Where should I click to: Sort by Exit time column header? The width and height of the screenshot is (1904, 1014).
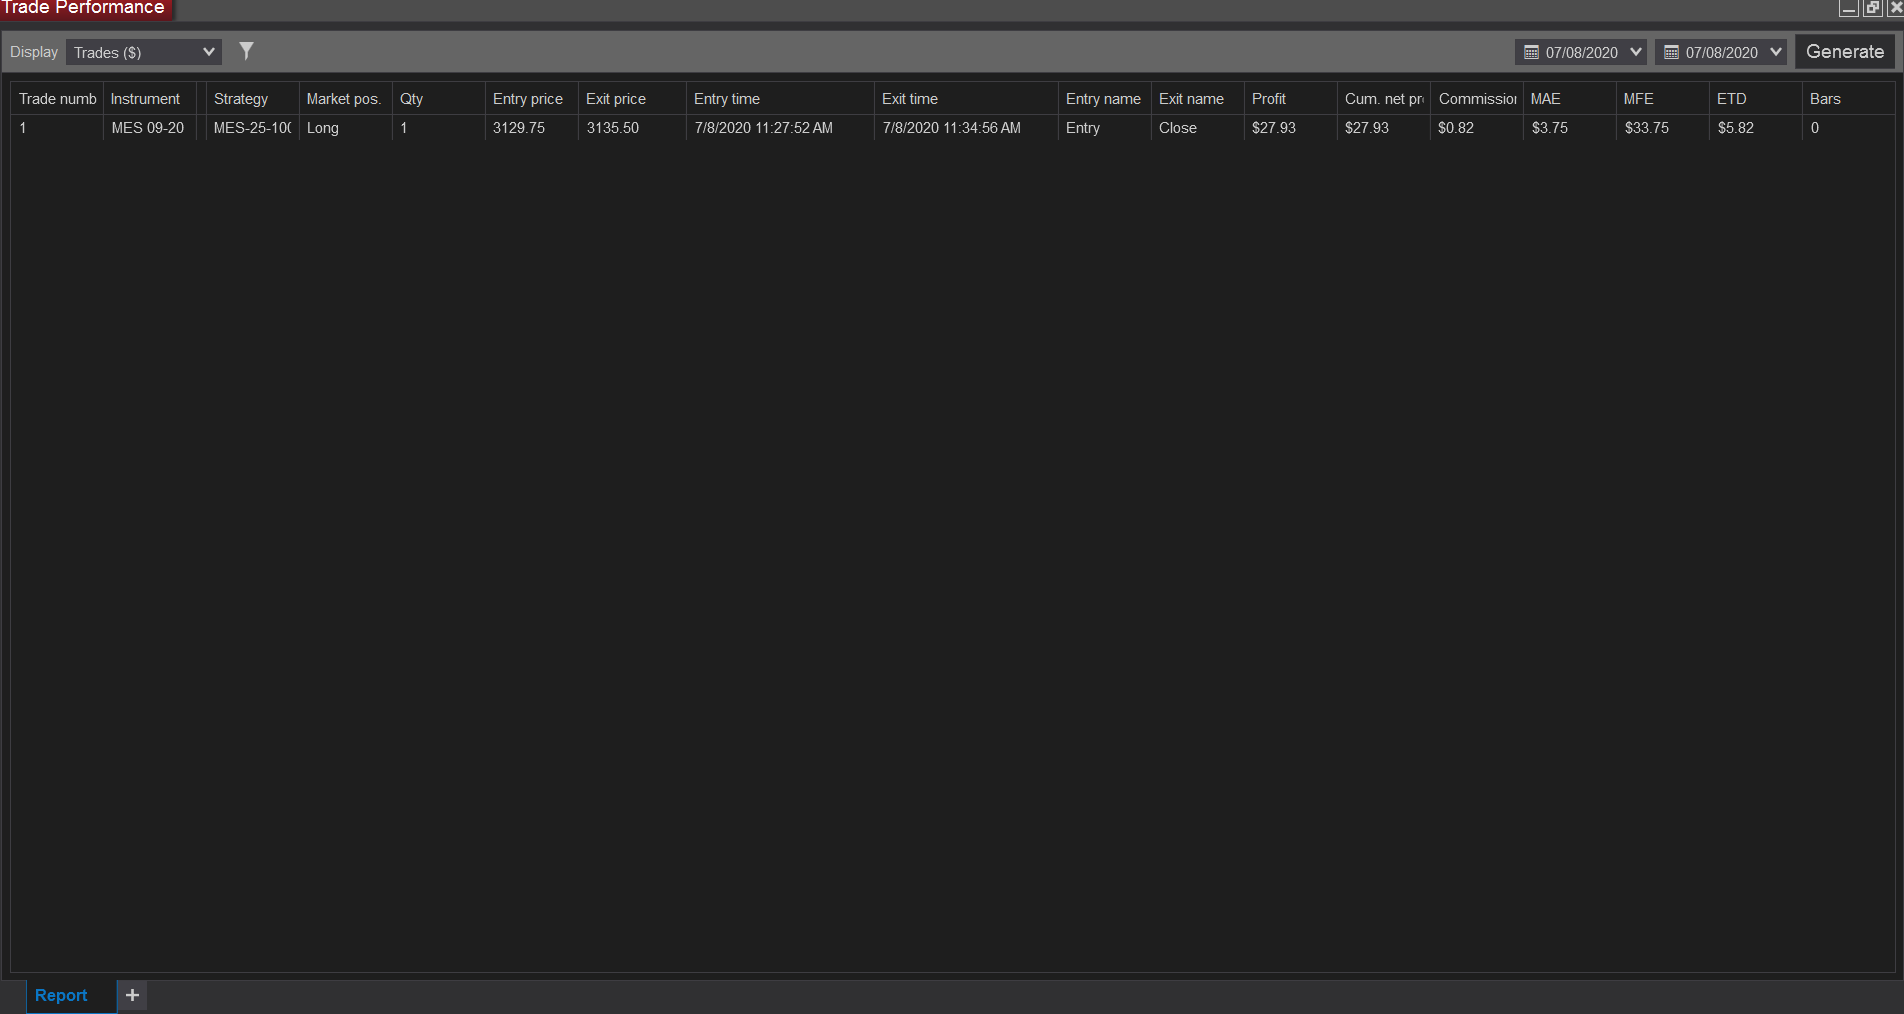coord(966,99)
